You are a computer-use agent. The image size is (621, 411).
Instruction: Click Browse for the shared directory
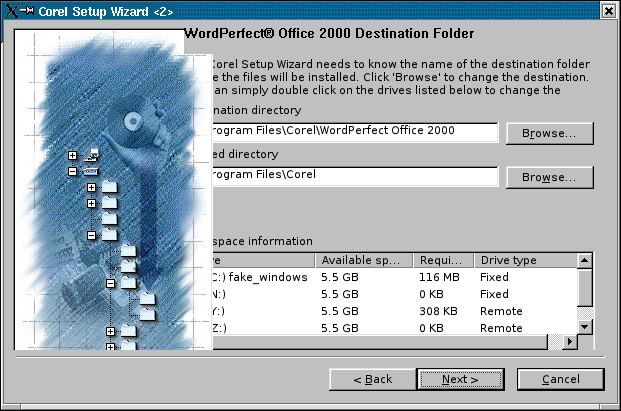point(549,177)
